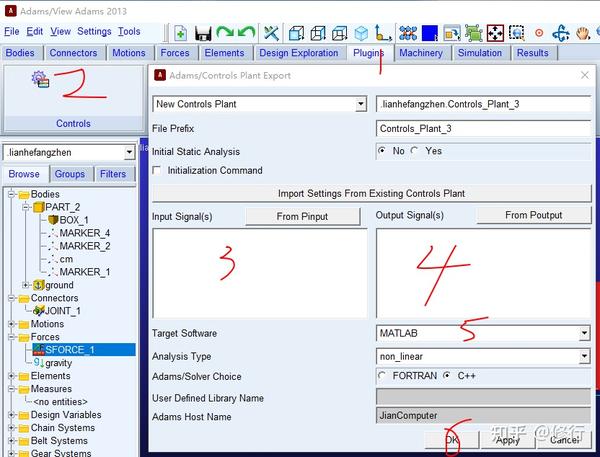Click the Output Signal(s) list box

click(484, 273)
